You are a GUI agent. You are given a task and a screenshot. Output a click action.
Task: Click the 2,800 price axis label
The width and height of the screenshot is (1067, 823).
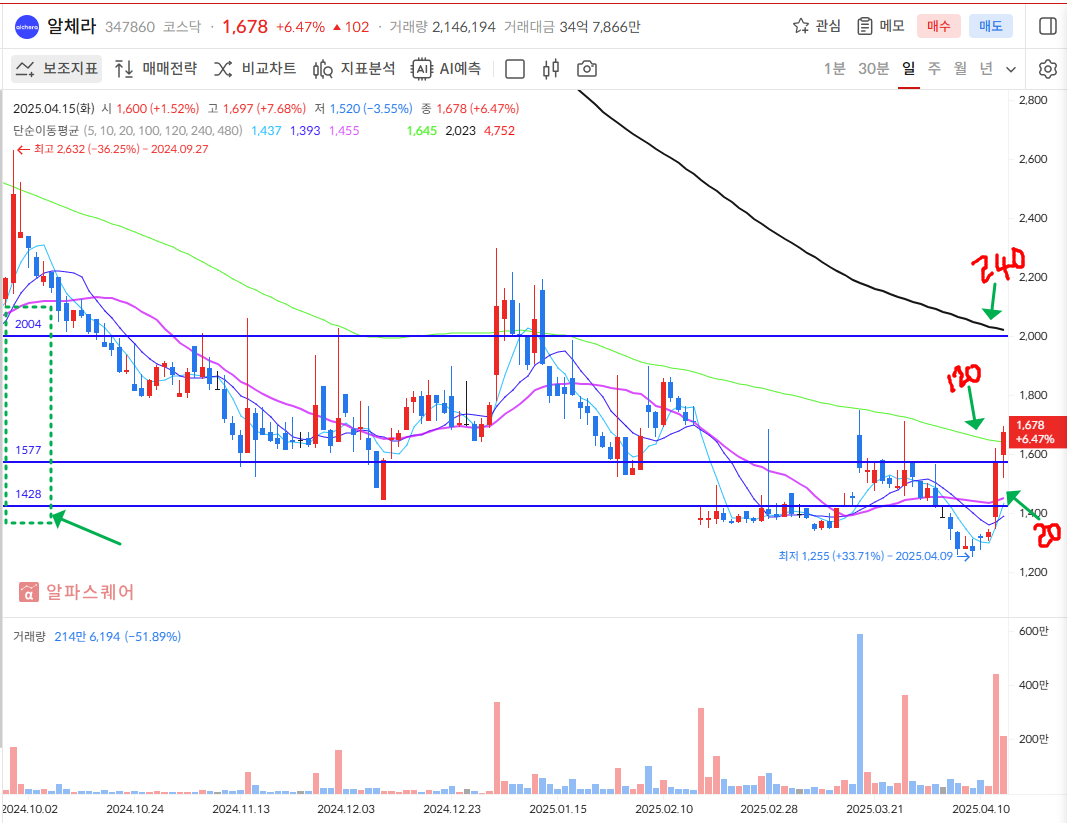click(x=1033, y=100)
